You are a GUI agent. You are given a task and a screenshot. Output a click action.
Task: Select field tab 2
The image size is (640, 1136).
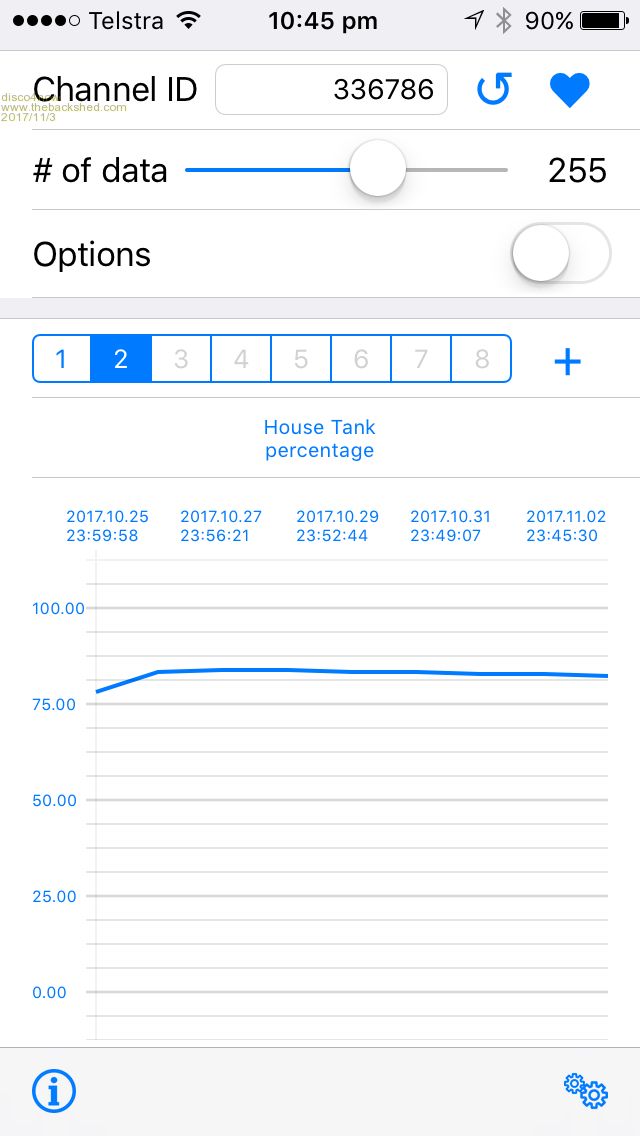tap(121, 359)
